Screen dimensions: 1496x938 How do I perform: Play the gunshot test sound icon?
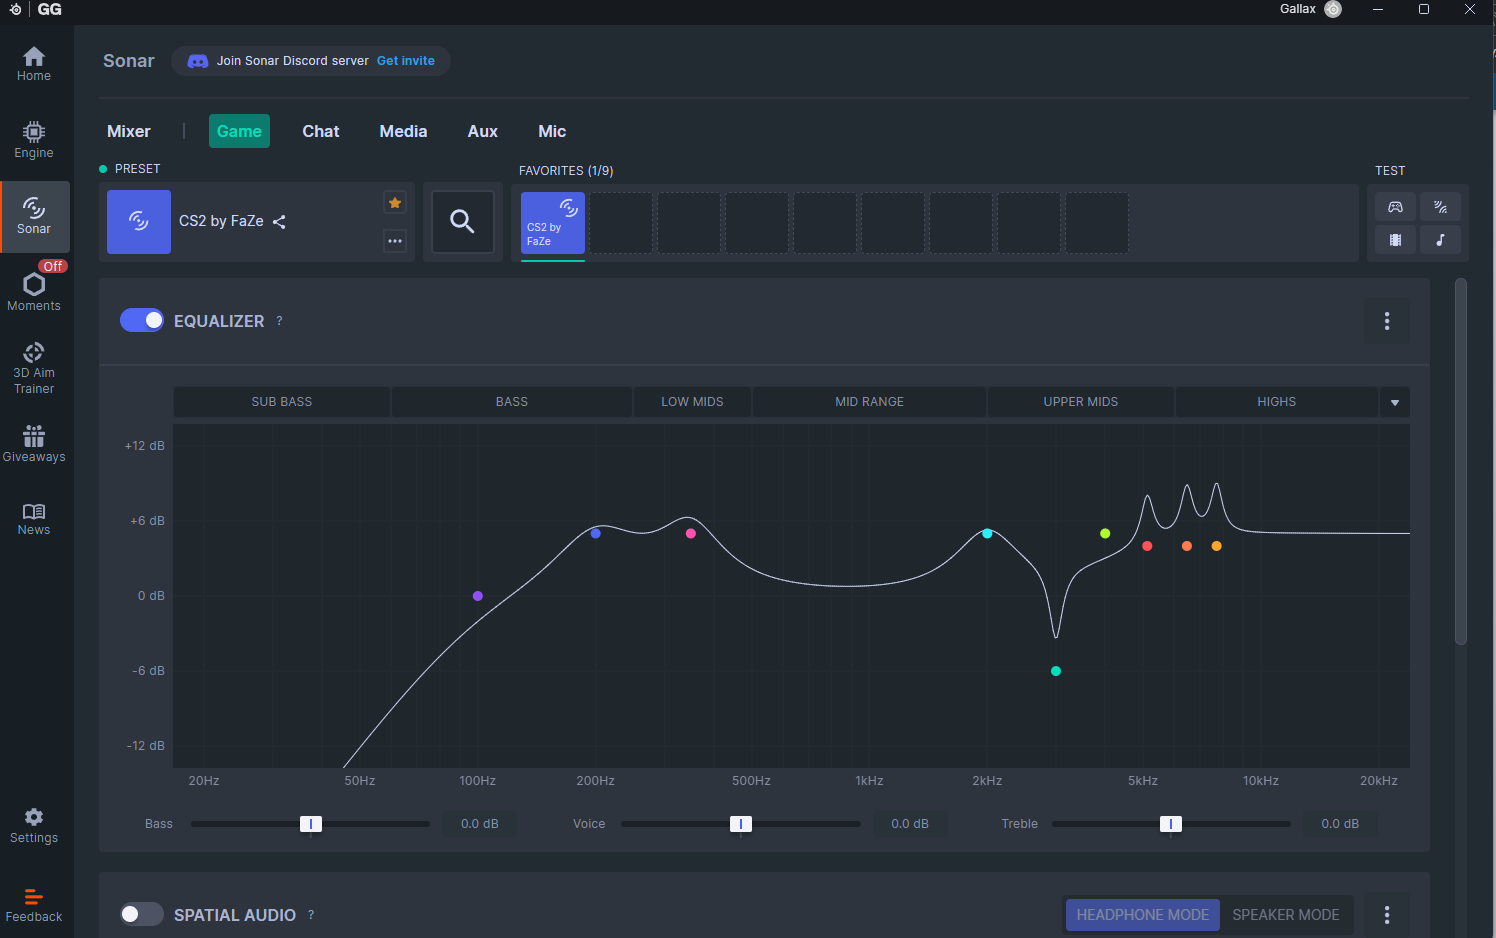pos(1440,207)
